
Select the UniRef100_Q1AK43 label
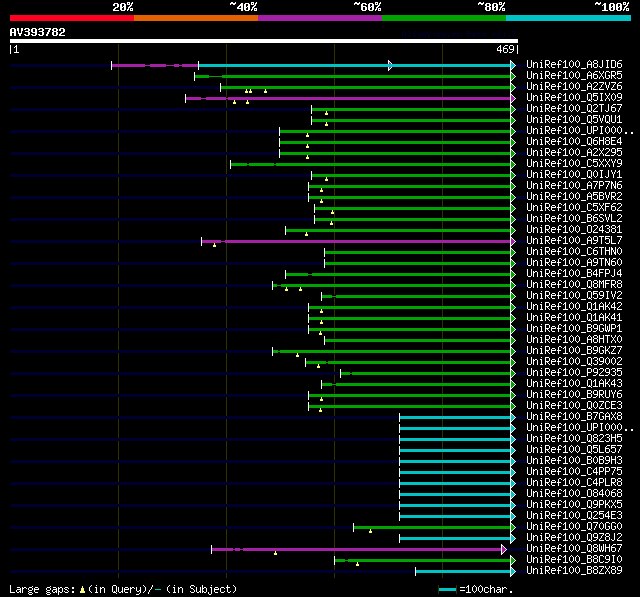[574, 384]
